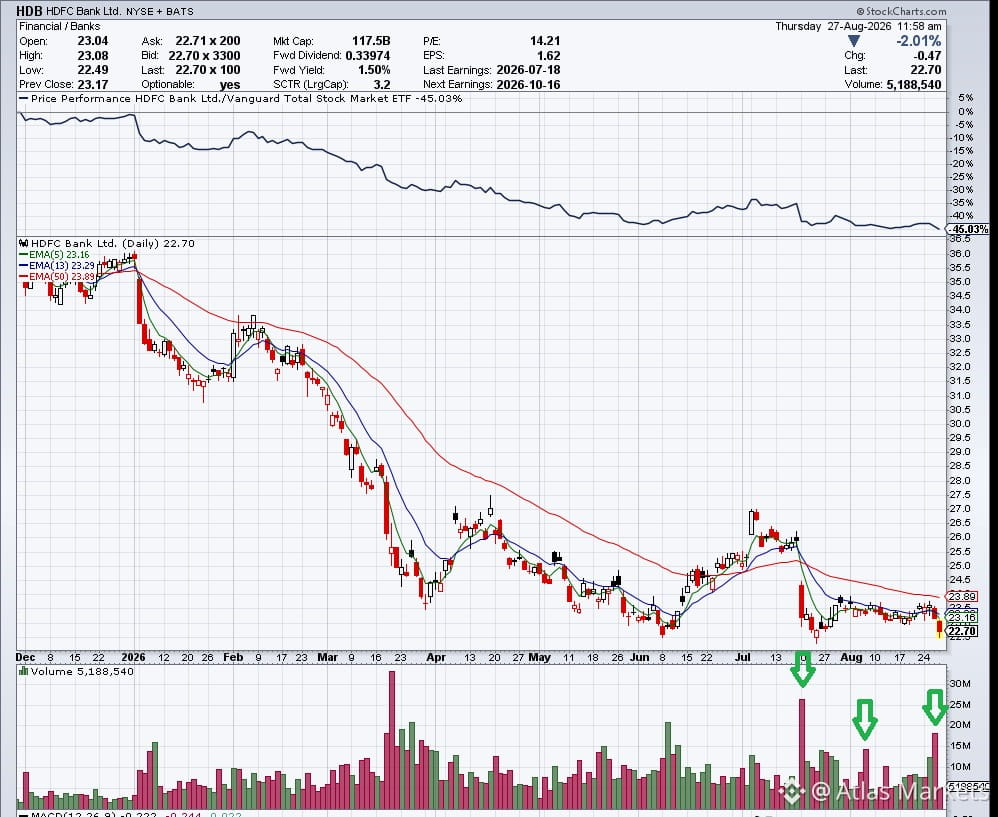This screenshot has height=817, width=998.
Task: Click the Next Earnings date 2026-10-16
Action: [x=528, y=85]
